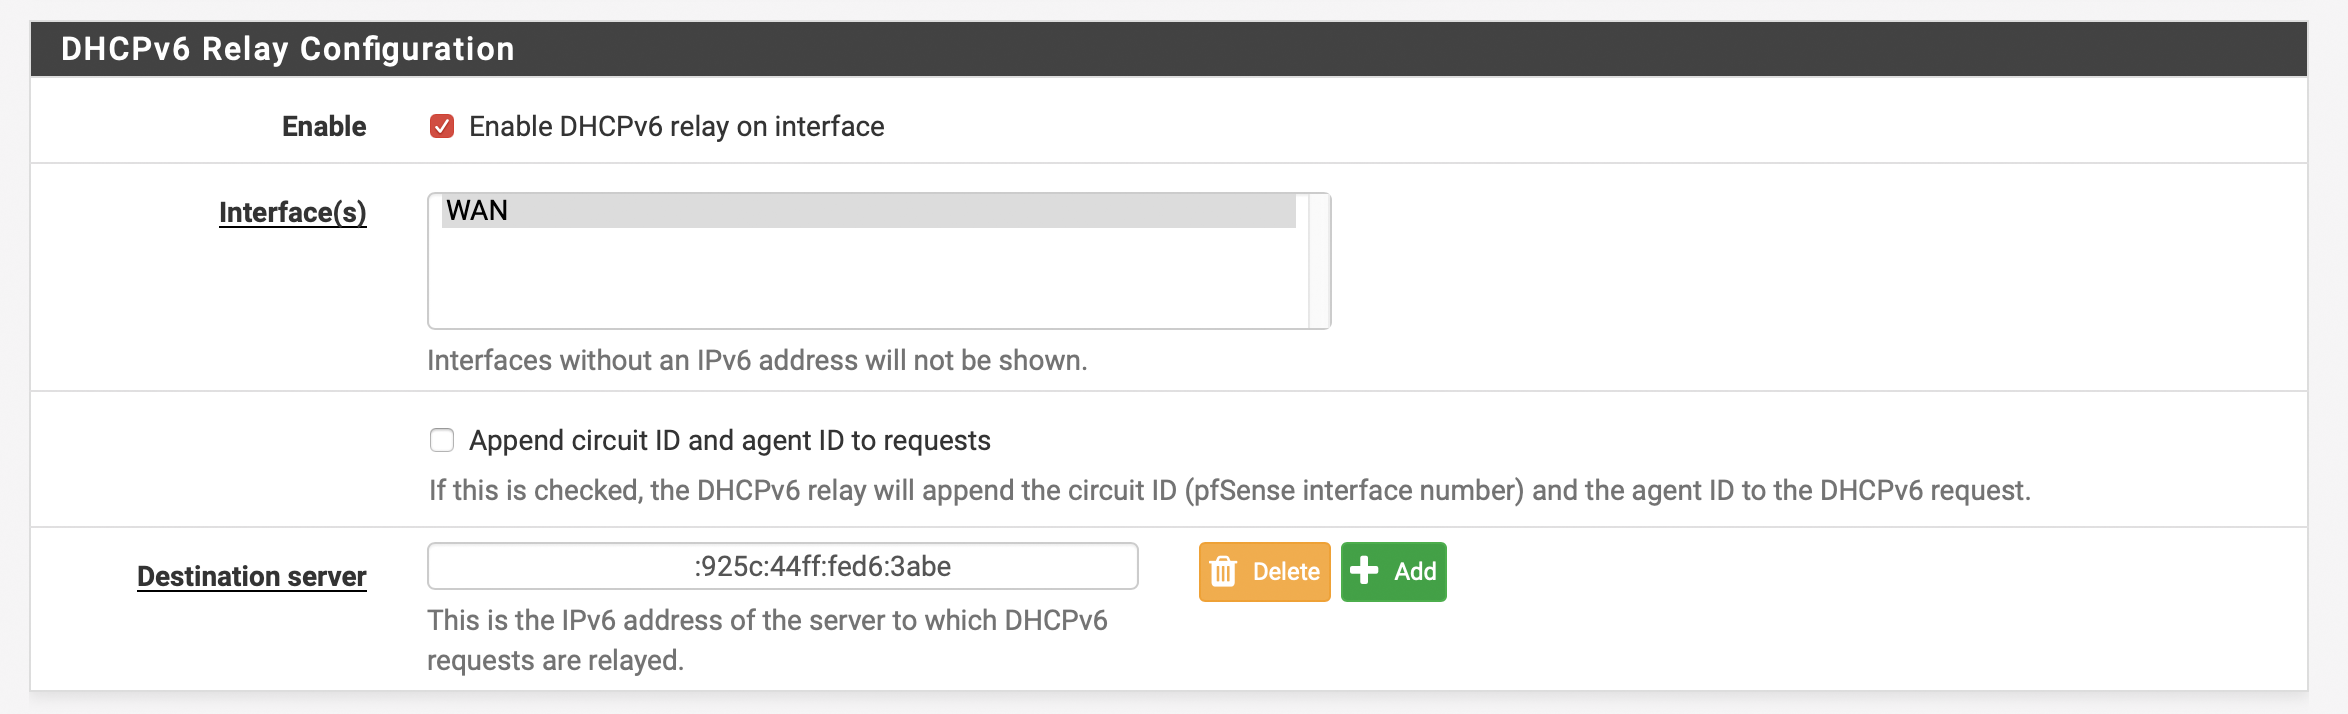Toggle the Enable DHCPv6 relay checkbox
Viewport: 2348px width, 714px height.
click(442, 127)
